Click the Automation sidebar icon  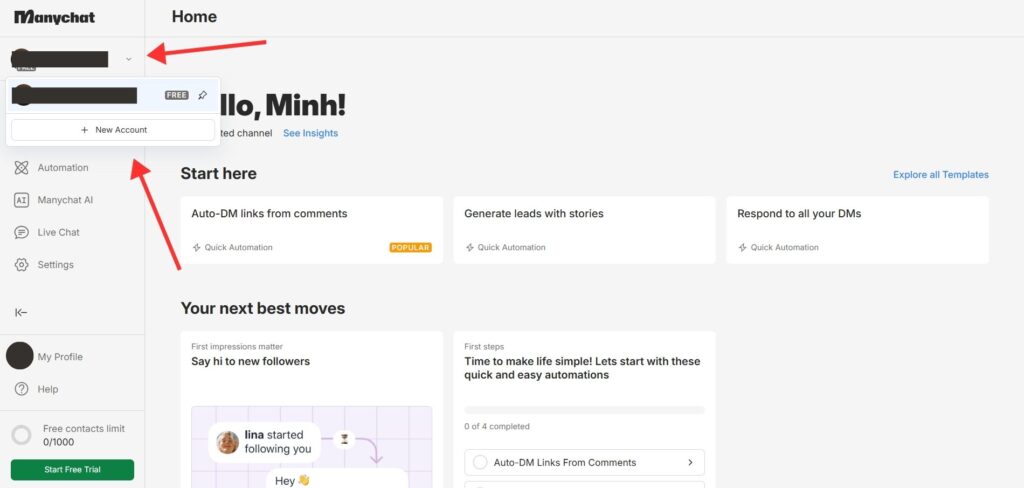pyautogui.click(x=22, y=168)
